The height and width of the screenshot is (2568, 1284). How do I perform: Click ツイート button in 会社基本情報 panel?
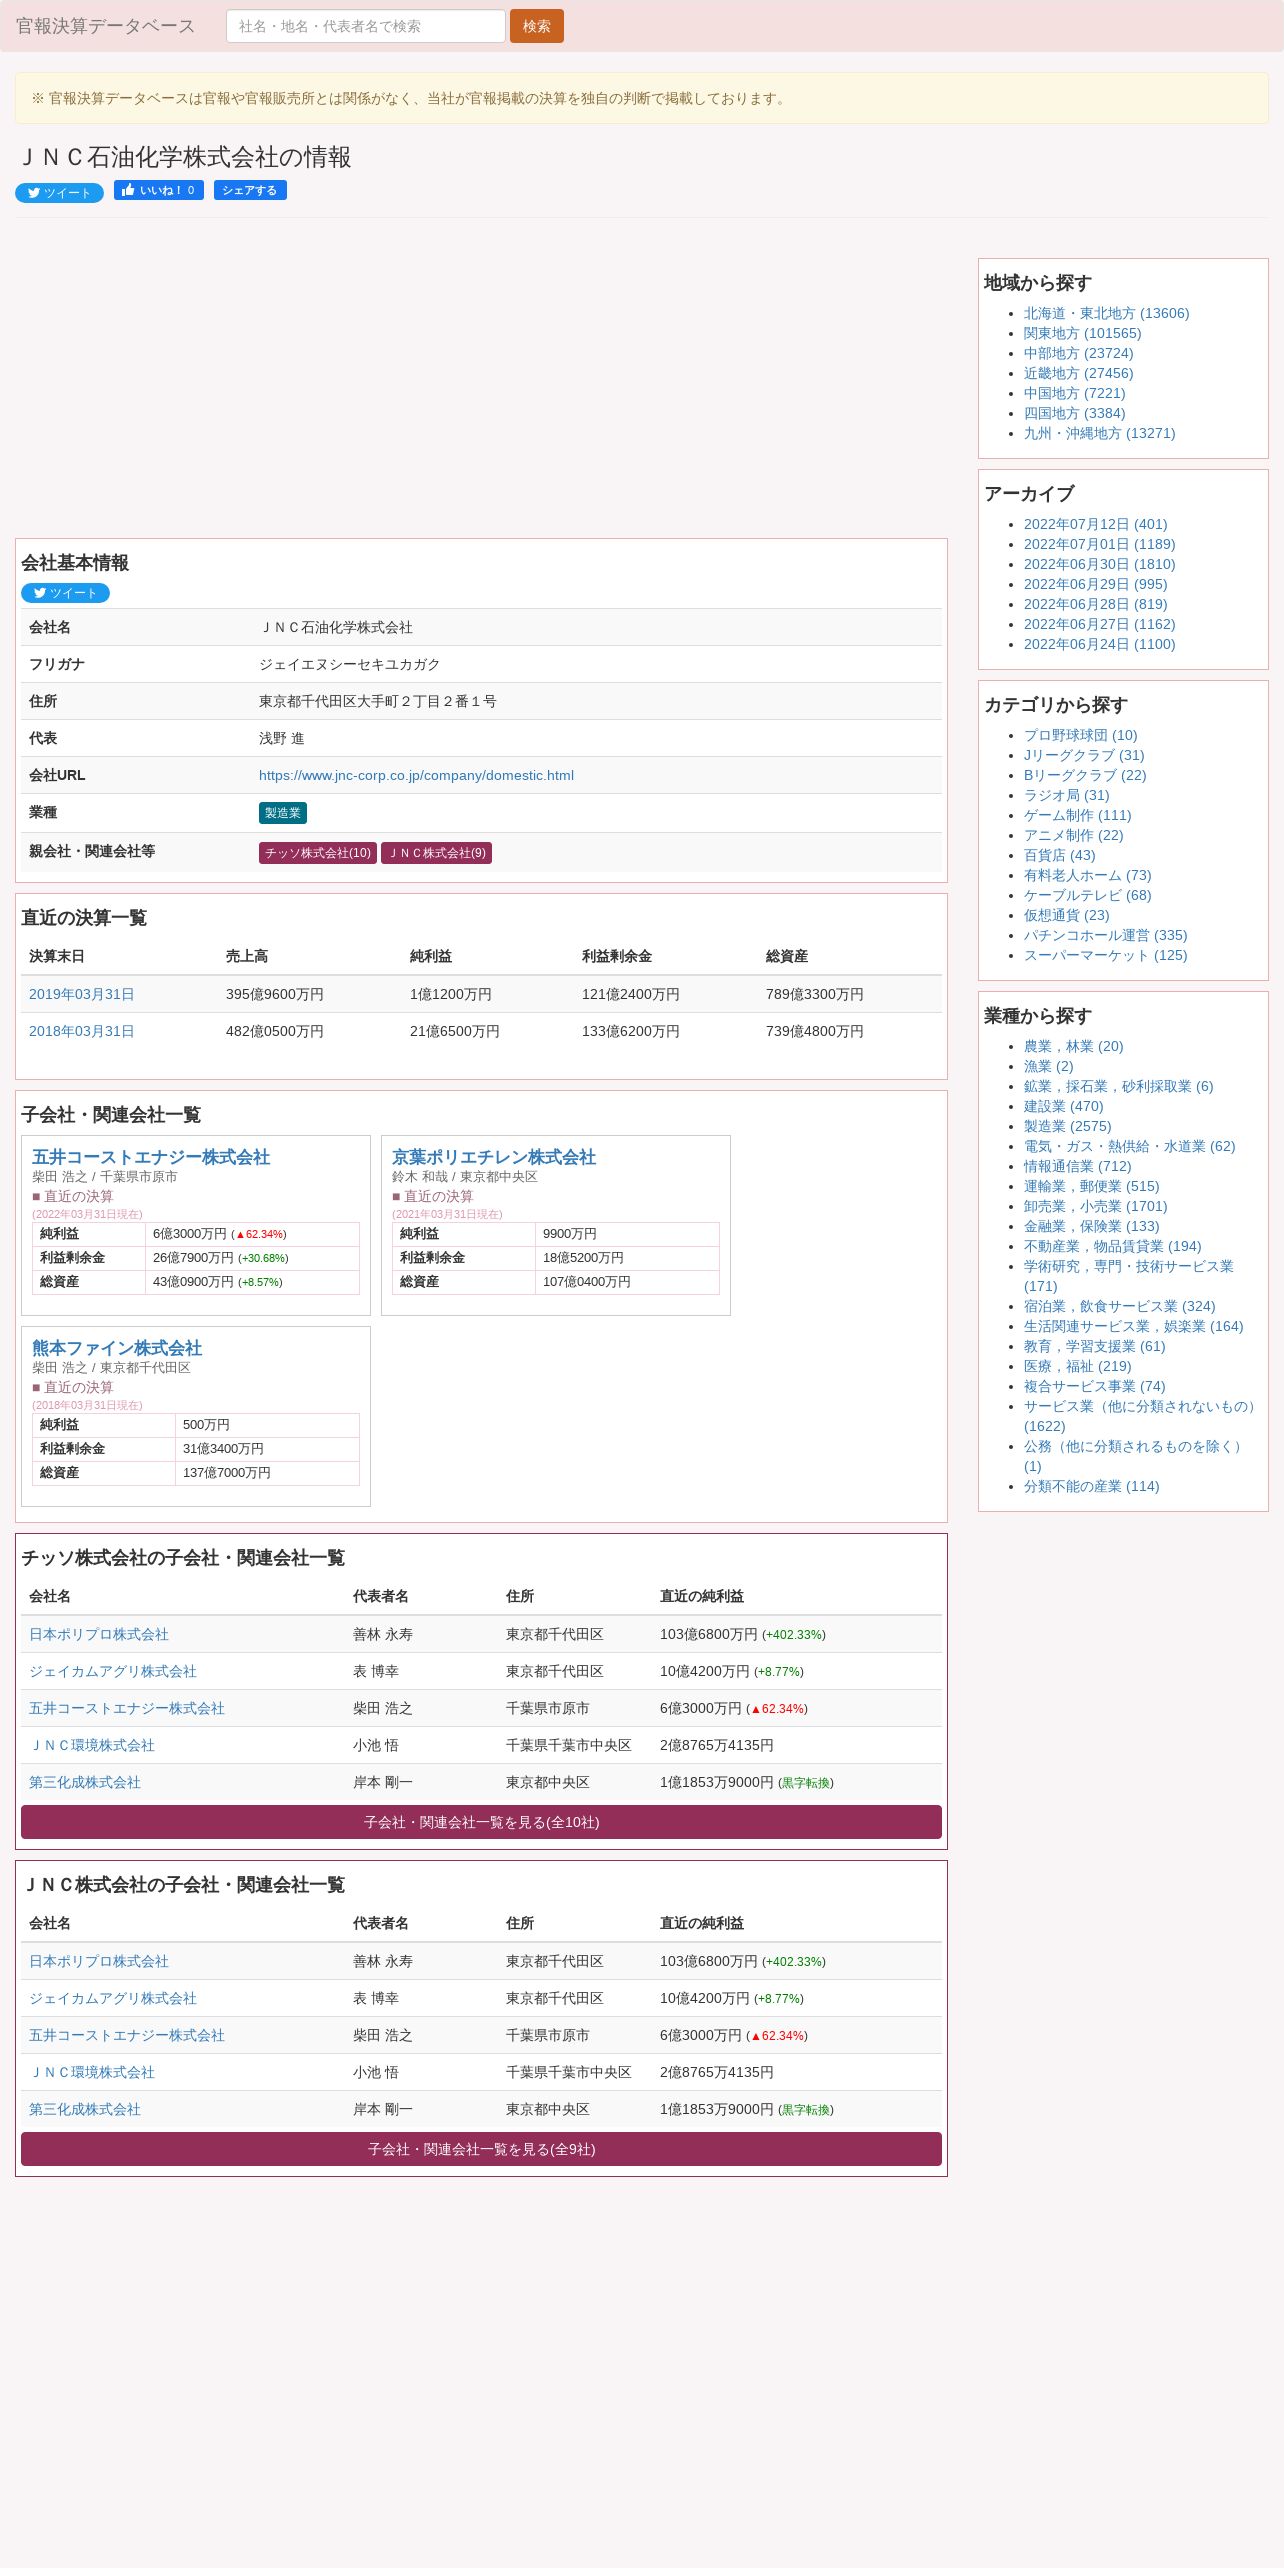[65, 593]
